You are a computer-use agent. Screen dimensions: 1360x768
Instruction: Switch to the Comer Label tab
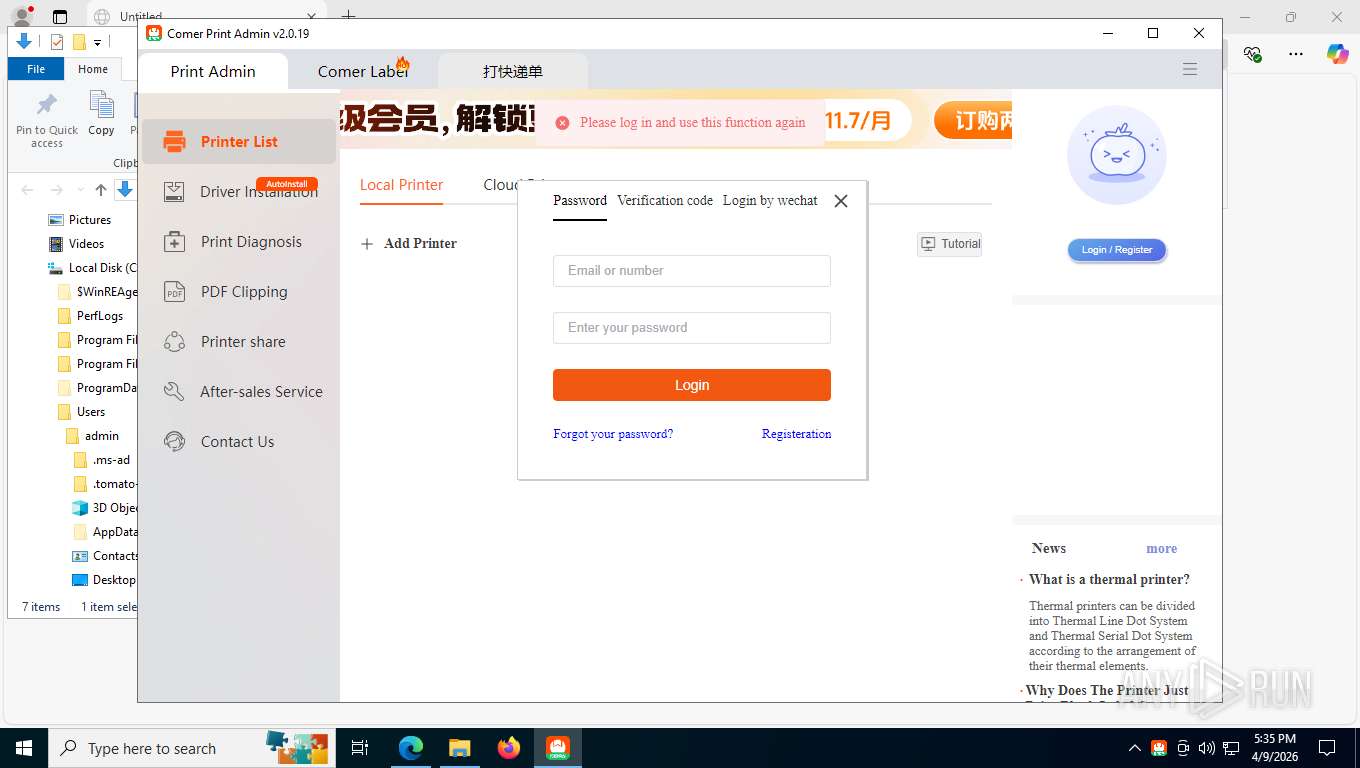[x=363, y=72]
